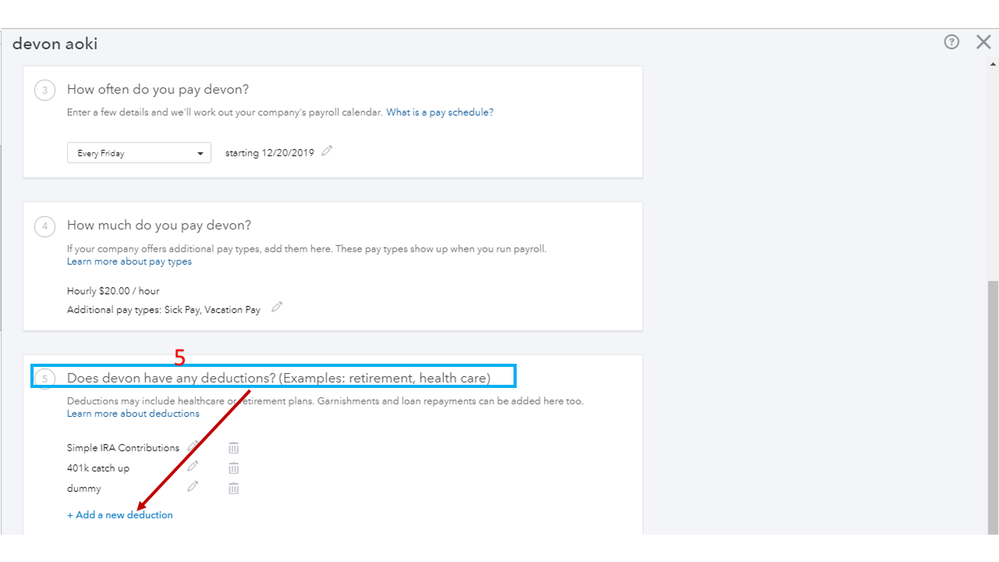
Task: Click the step 3 circle marker
Action: coord(44,90)
